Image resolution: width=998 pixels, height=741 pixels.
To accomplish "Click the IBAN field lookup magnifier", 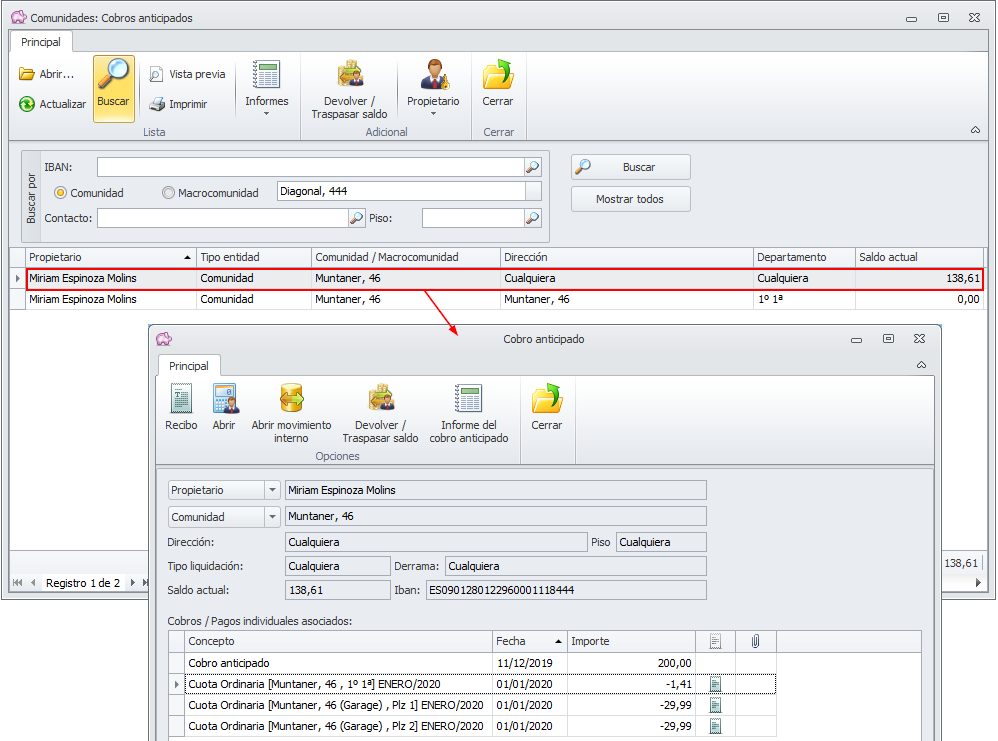I will 533,167.
